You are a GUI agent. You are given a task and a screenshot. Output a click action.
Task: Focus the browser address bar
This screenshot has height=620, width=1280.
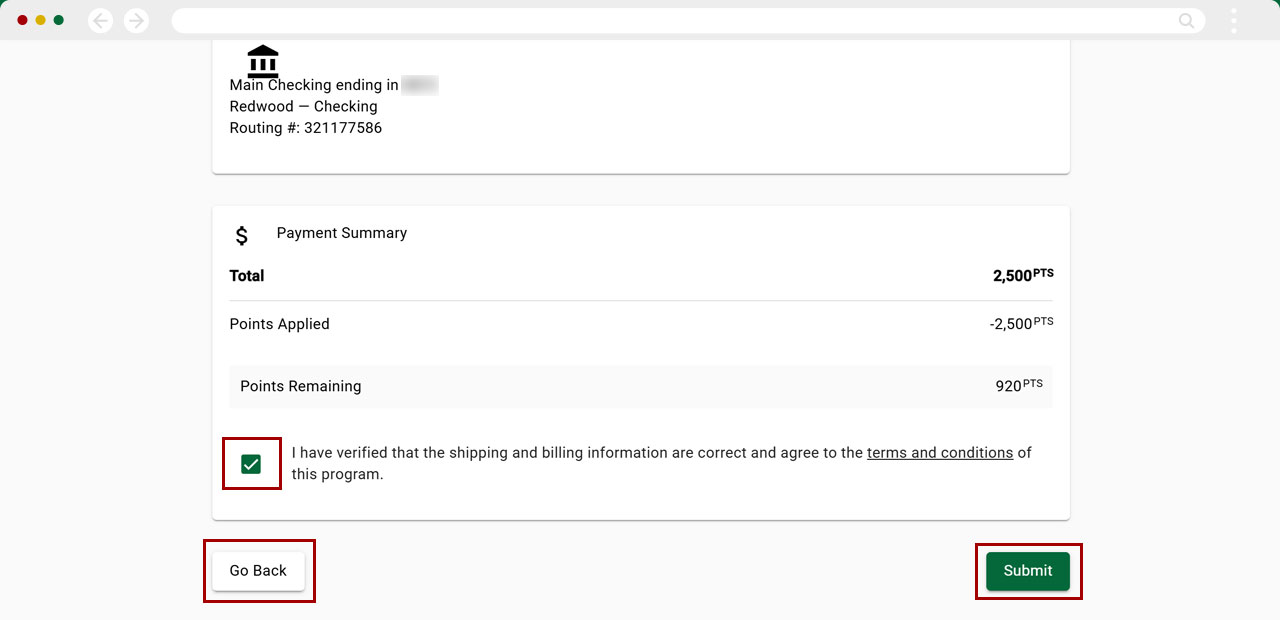tap(670, 21)
